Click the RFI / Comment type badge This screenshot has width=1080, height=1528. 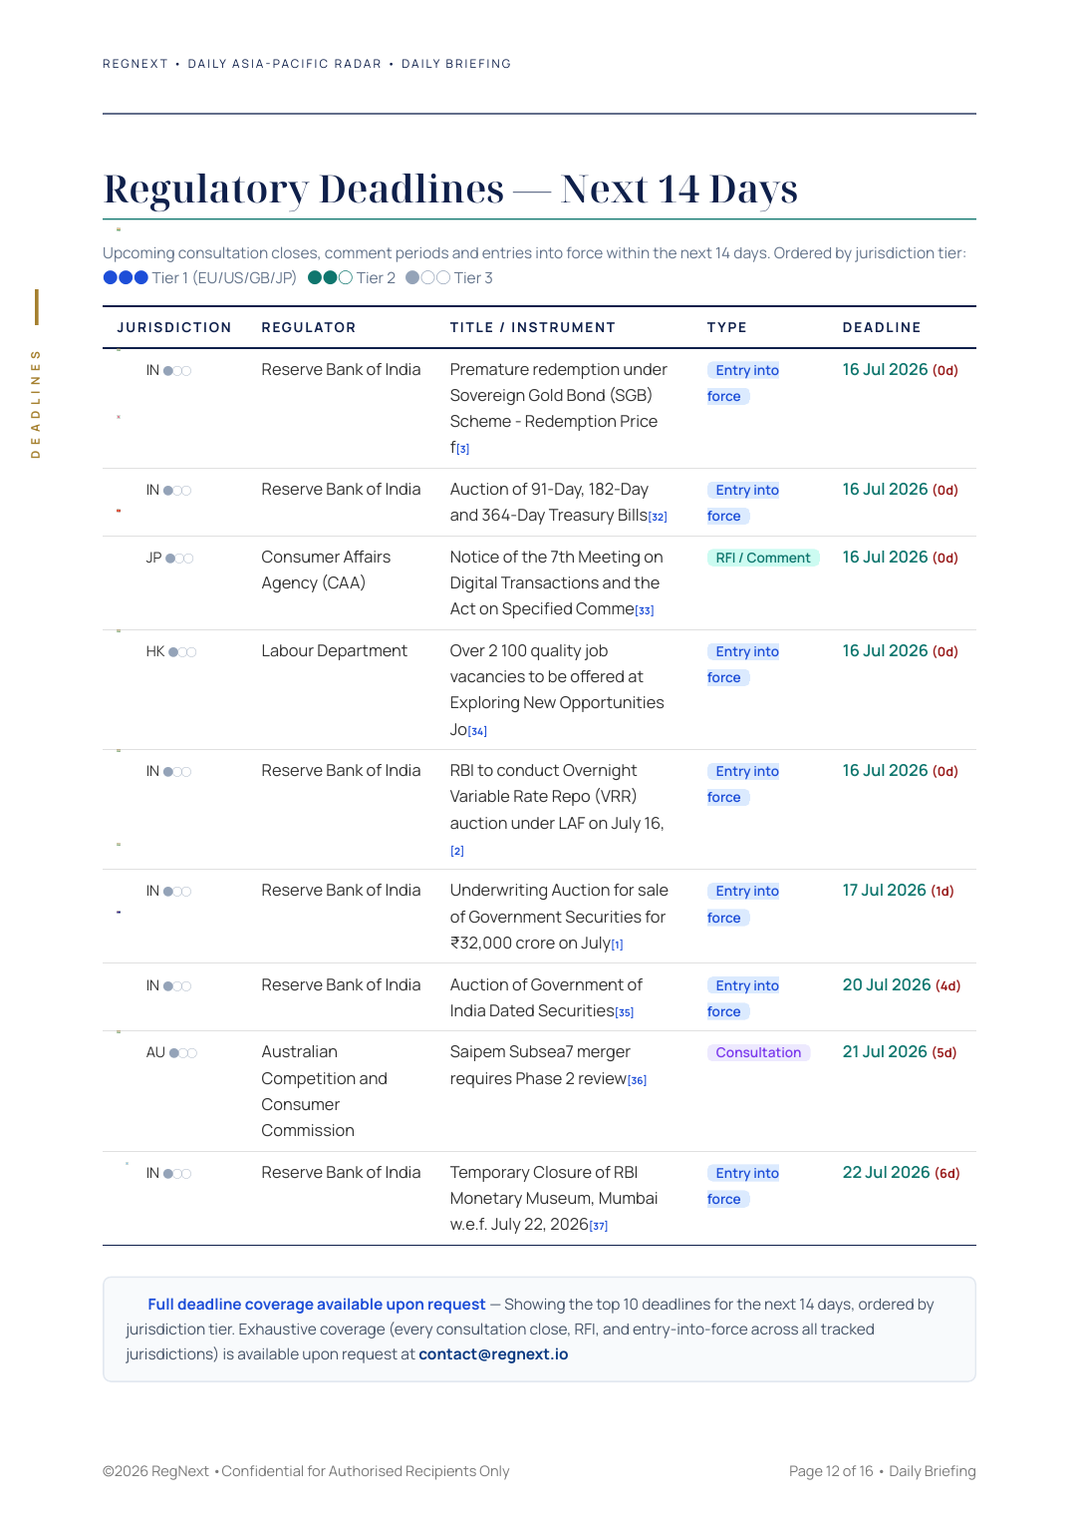(763, 558)
